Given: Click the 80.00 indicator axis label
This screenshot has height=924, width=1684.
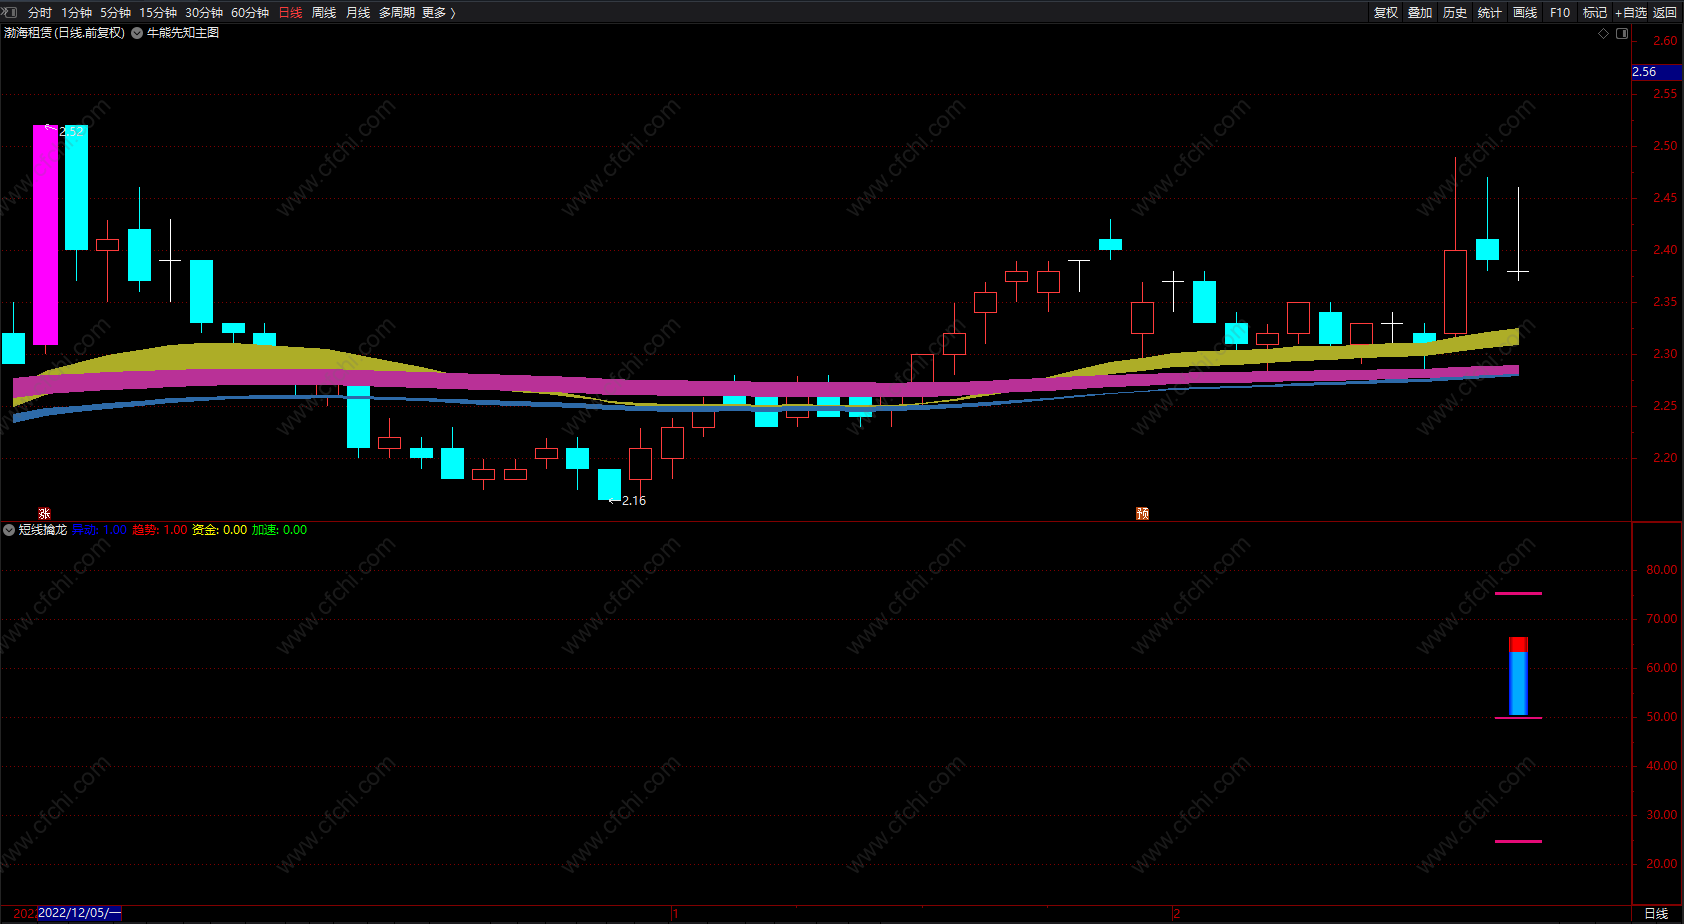Looking at the screenshot, I should click(1662, 570).
